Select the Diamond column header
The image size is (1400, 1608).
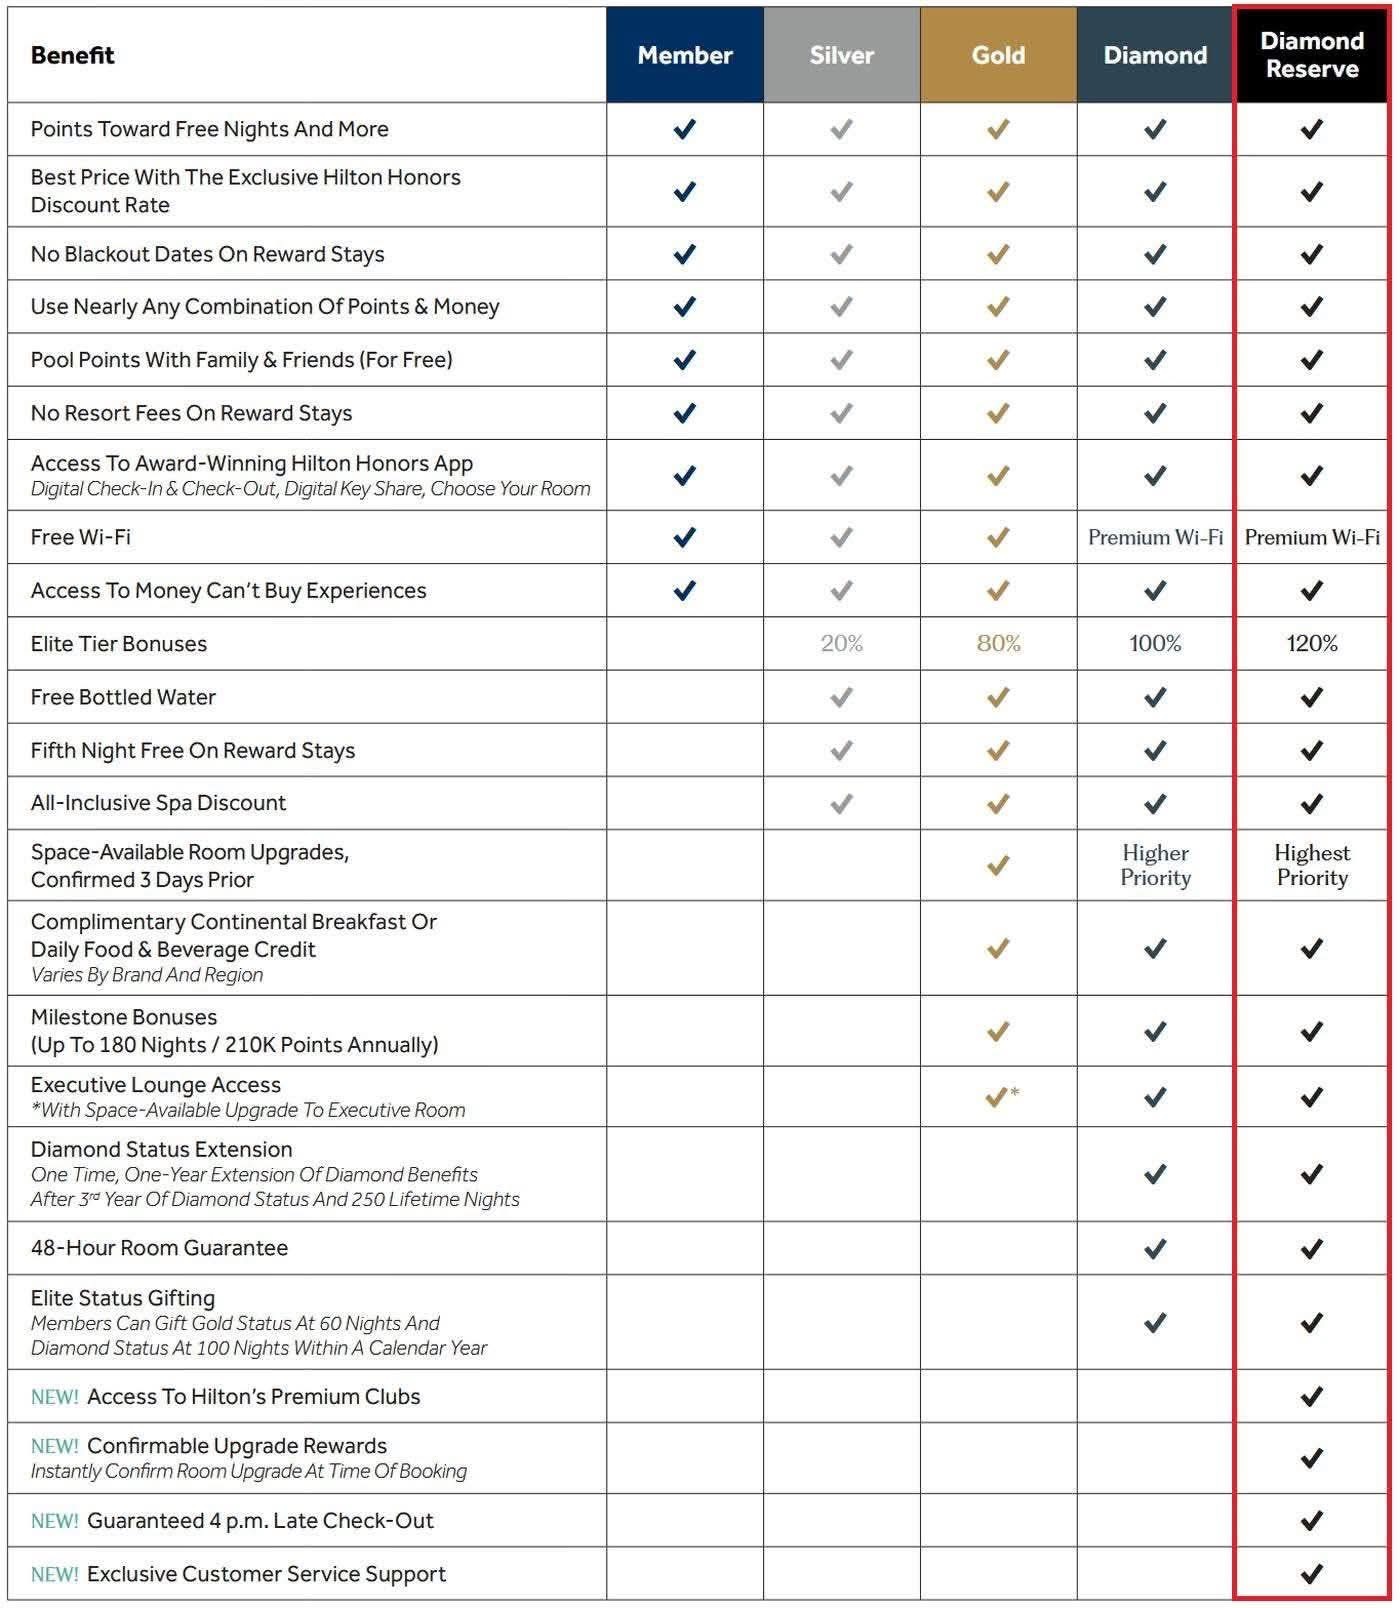click(x=1155, y=55)
